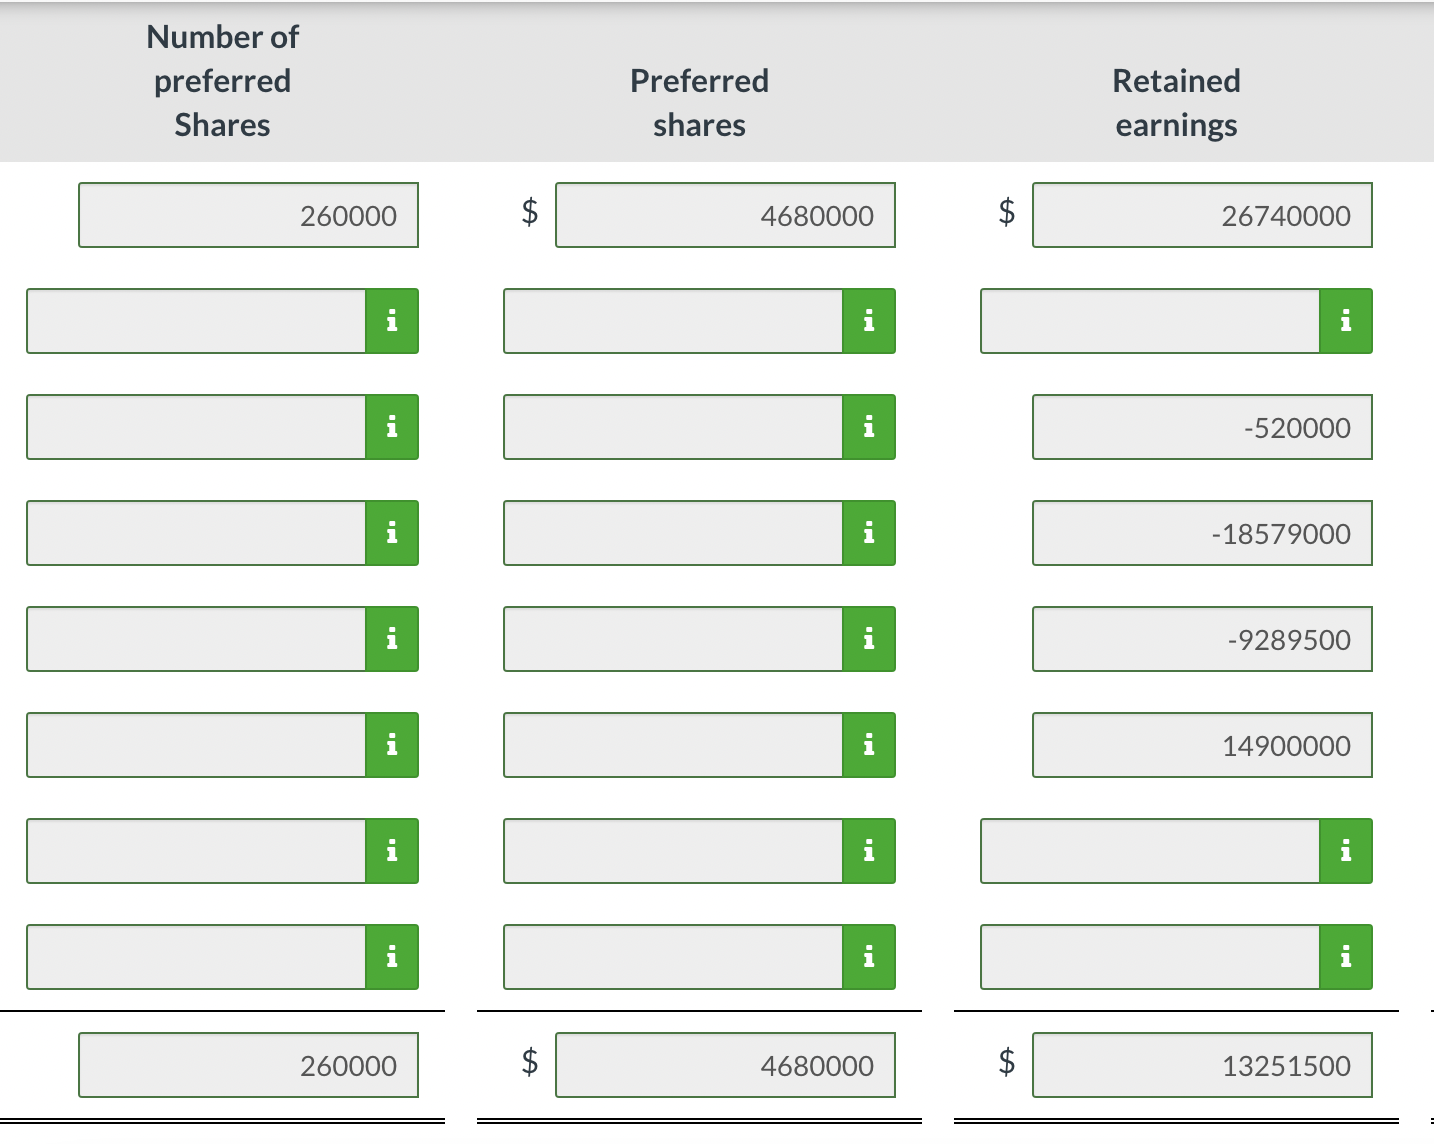1434x1144 pixels.
Task: Select the Preferred shares info icon on the -9289500 row
Action: (x=869, y=639)
